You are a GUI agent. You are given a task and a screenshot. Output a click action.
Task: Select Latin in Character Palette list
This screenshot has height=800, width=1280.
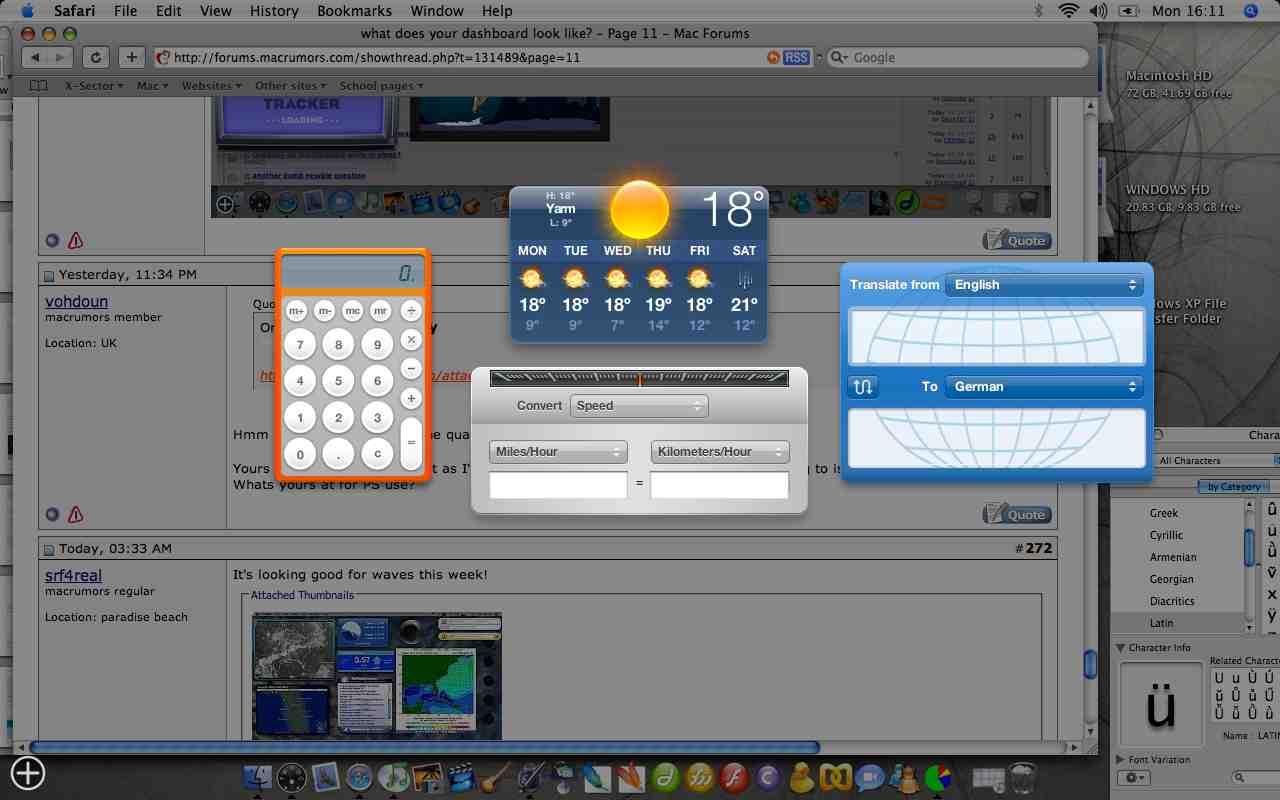1178,623
